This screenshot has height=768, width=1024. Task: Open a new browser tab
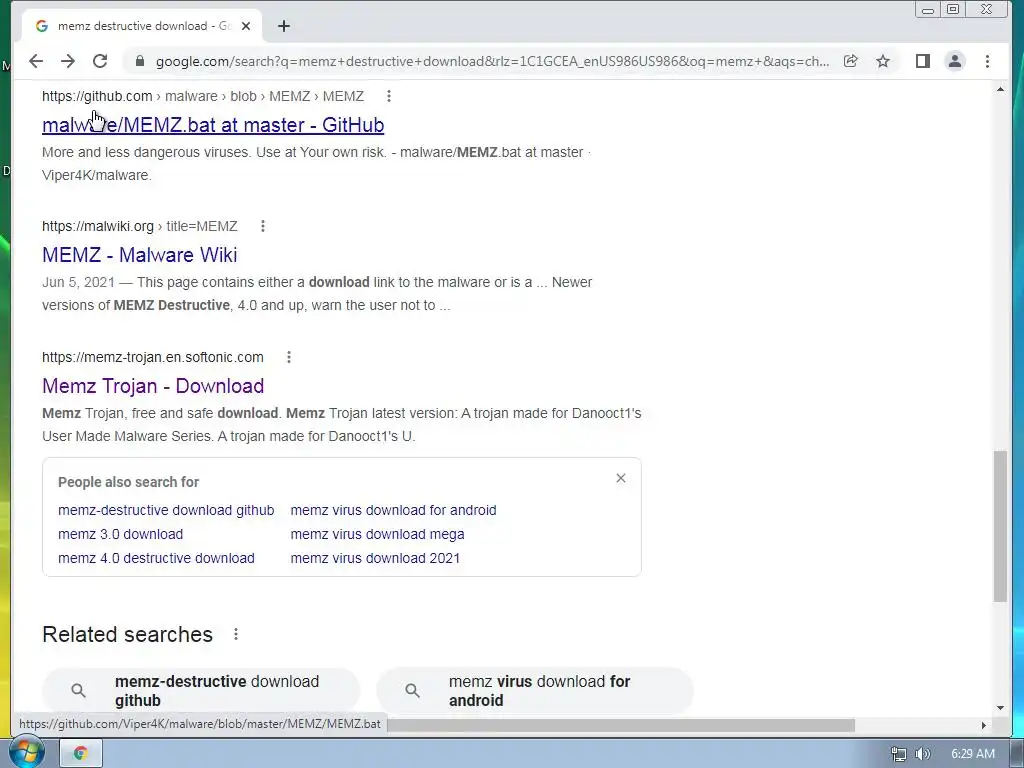(283, 26)
